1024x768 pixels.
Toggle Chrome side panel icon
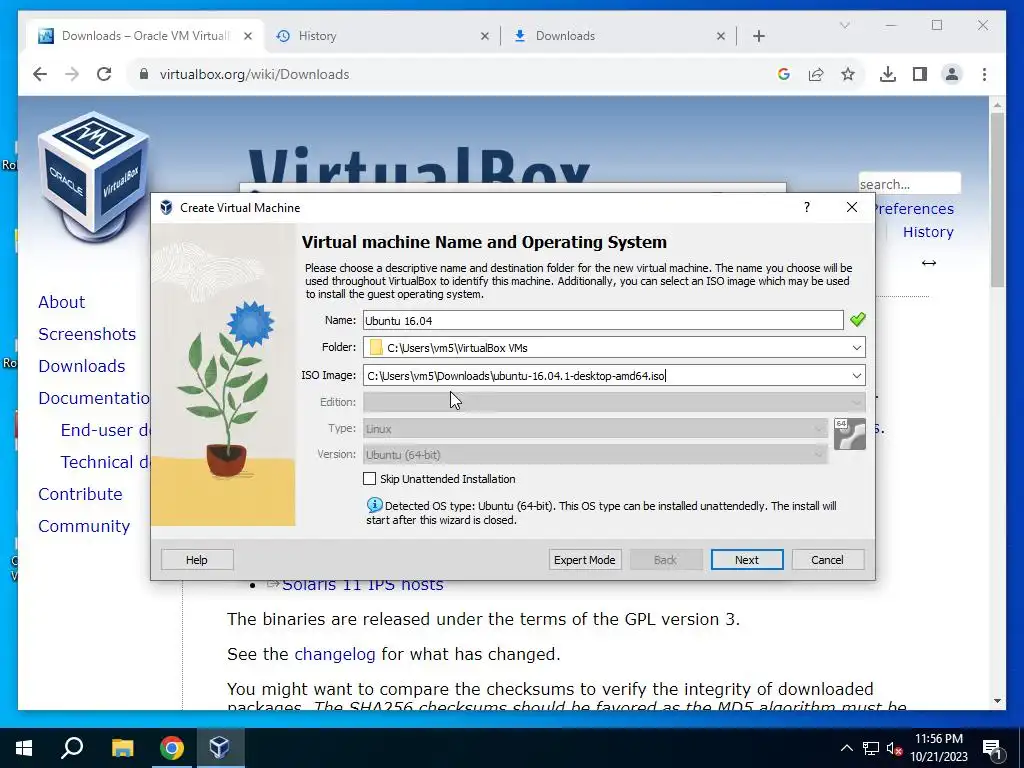[x=920, y=74]
